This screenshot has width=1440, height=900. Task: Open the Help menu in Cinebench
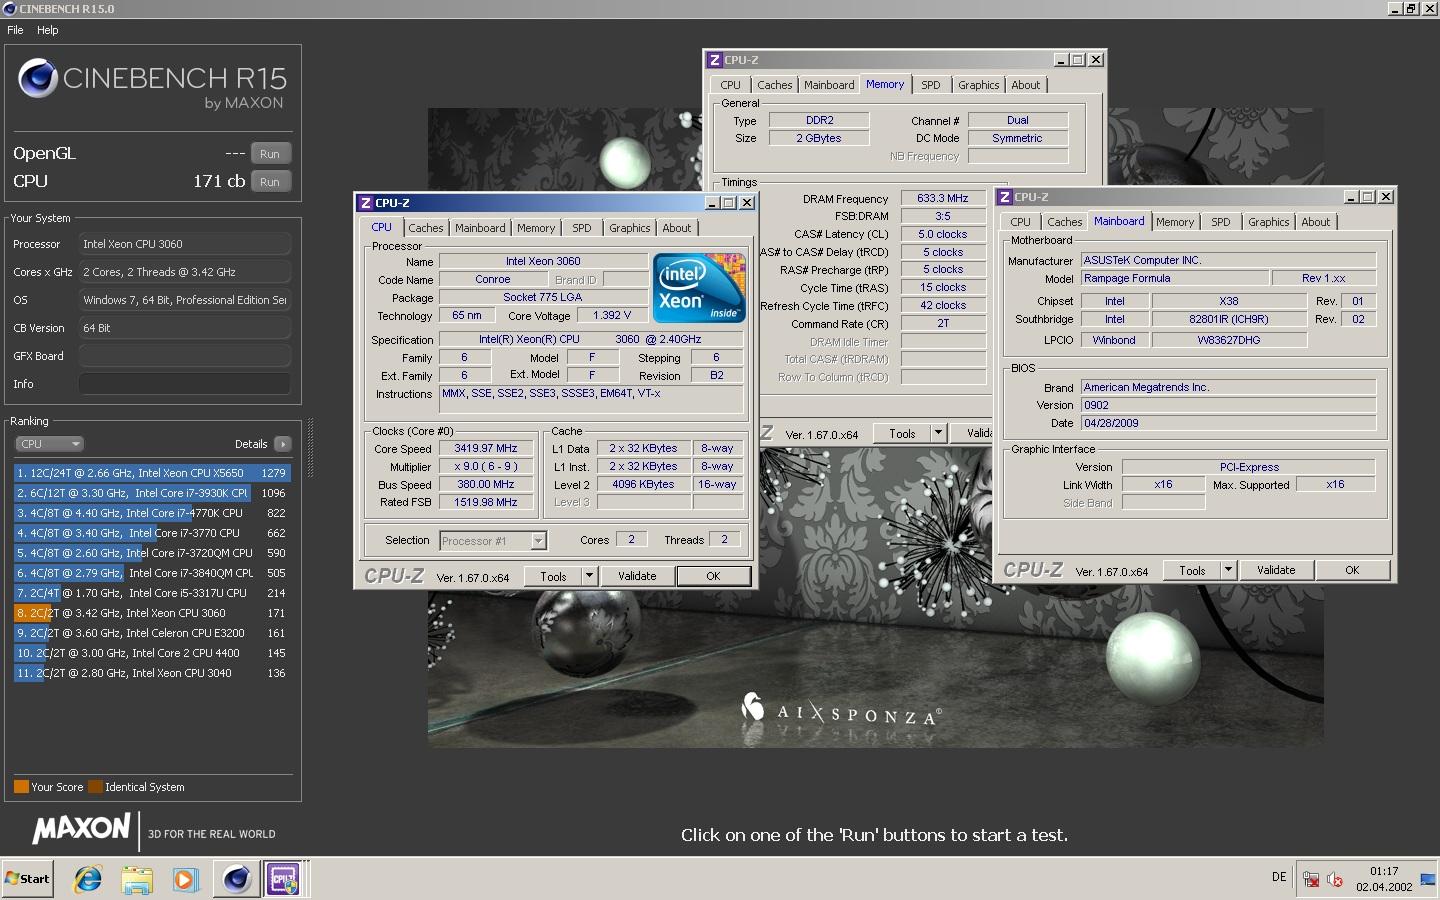(x=48, y=30)
